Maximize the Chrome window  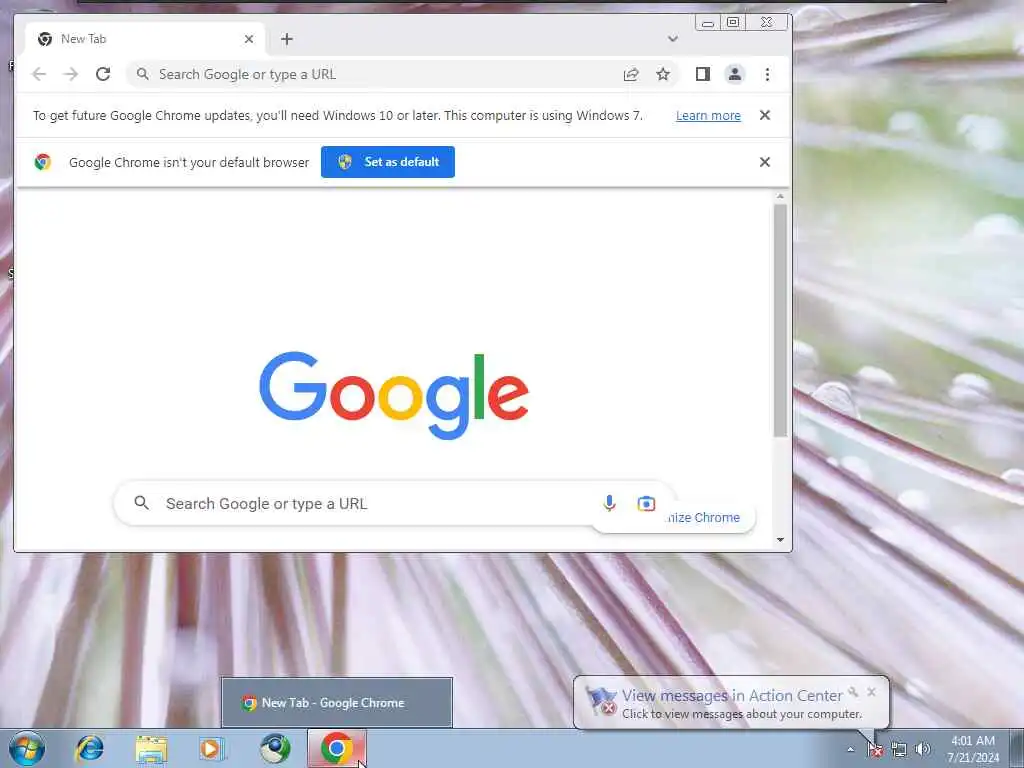(733, 23)
